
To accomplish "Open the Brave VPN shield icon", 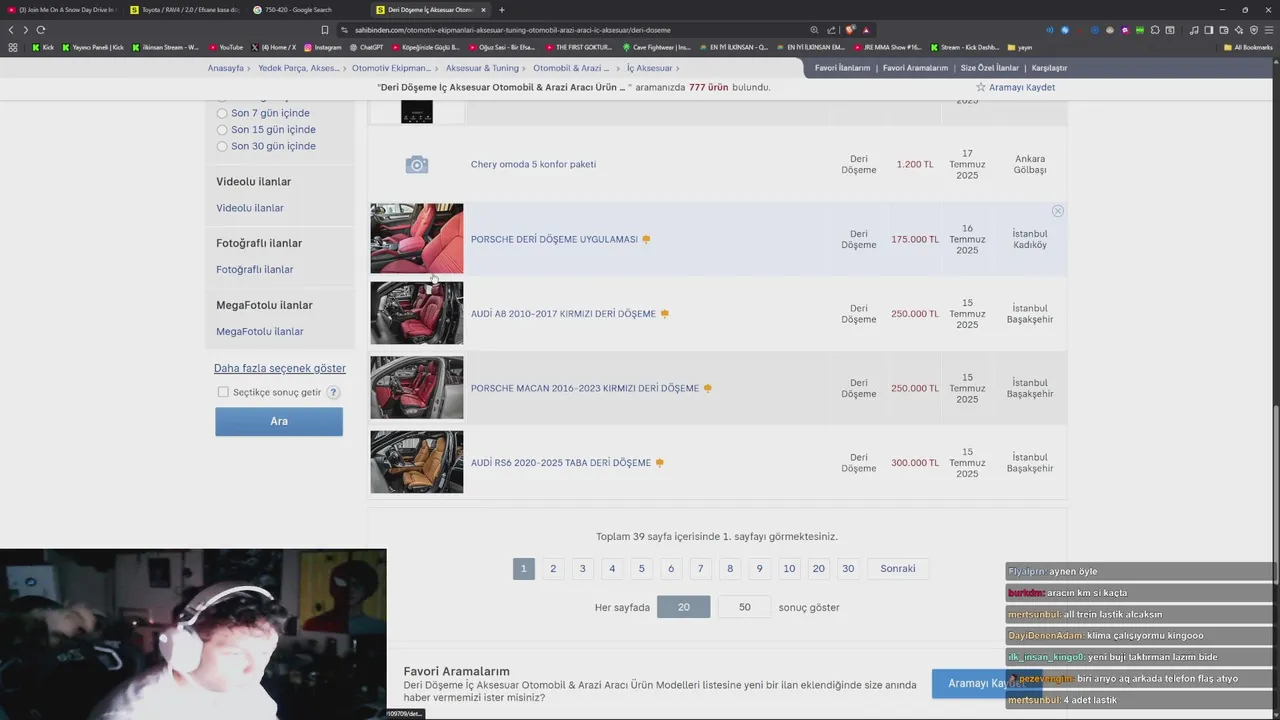I will [1254, 30].
